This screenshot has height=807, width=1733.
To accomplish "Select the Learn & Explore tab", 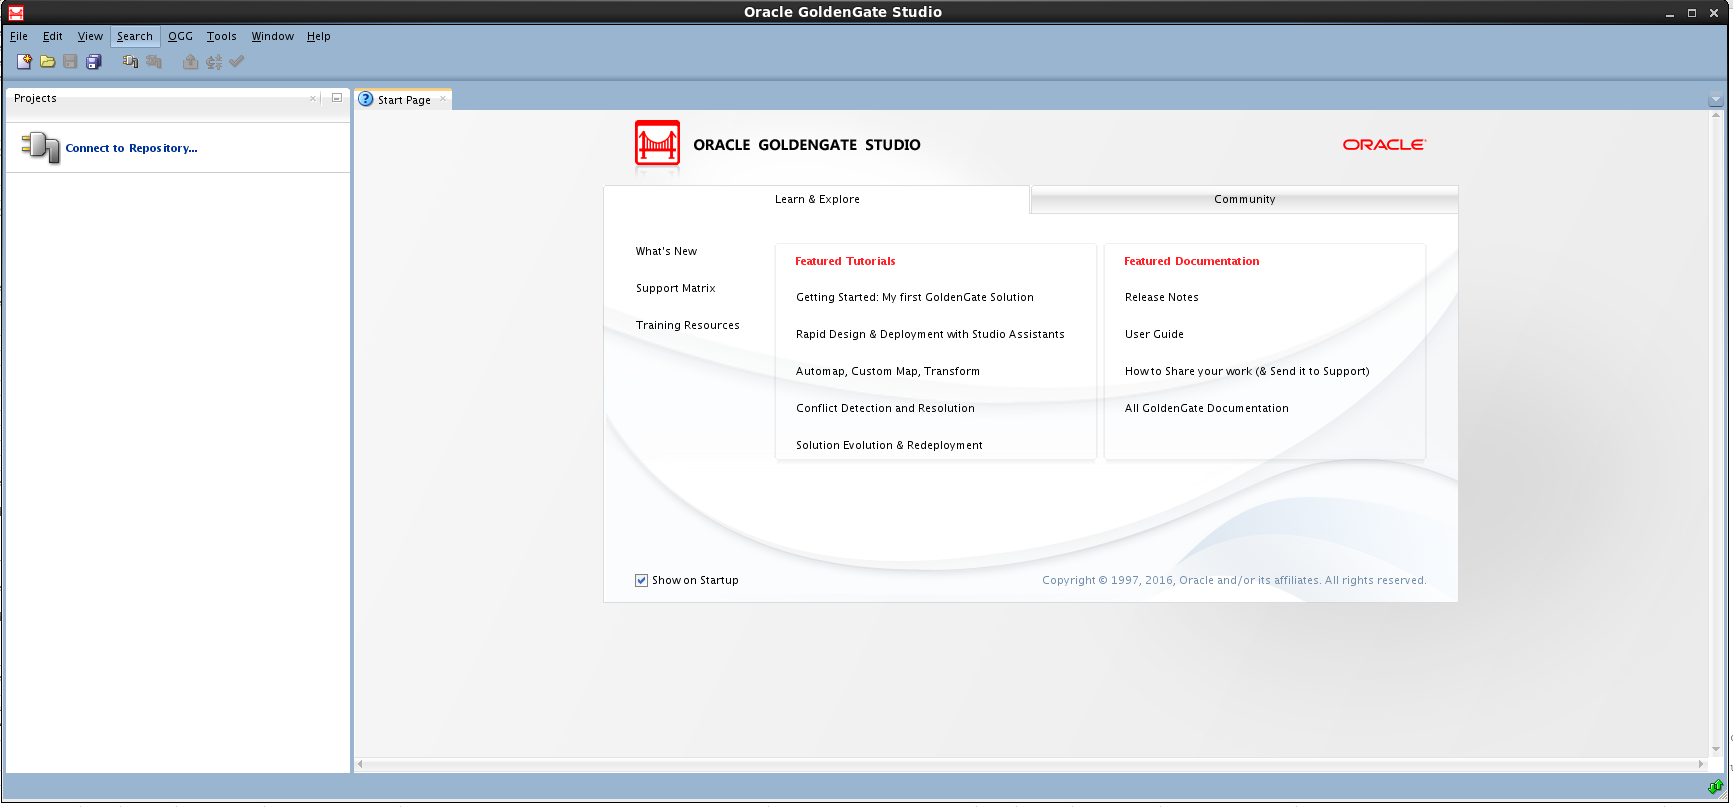I will pos(817,200).
